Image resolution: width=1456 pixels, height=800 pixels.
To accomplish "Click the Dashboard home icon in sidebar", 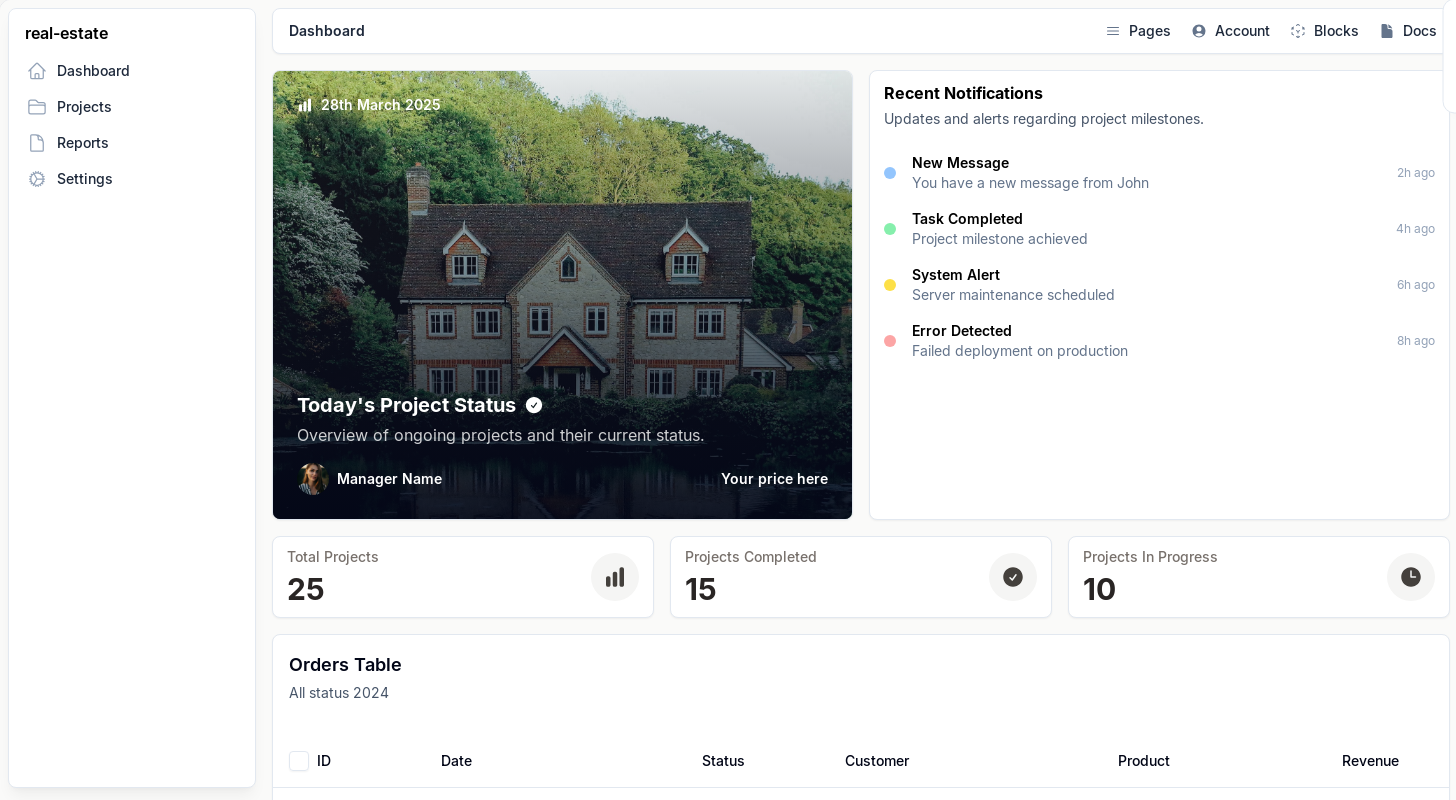I will 37,71.
